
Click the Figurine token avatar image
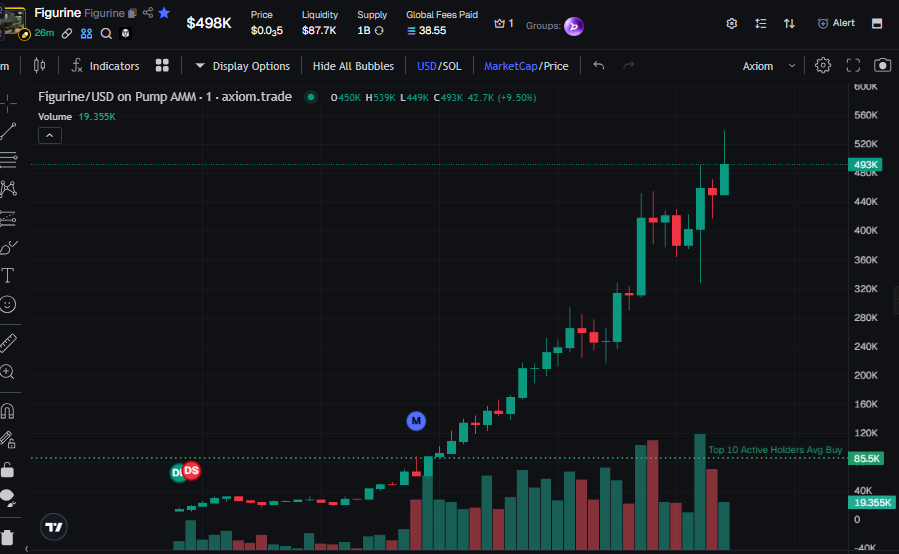point(13,23)
